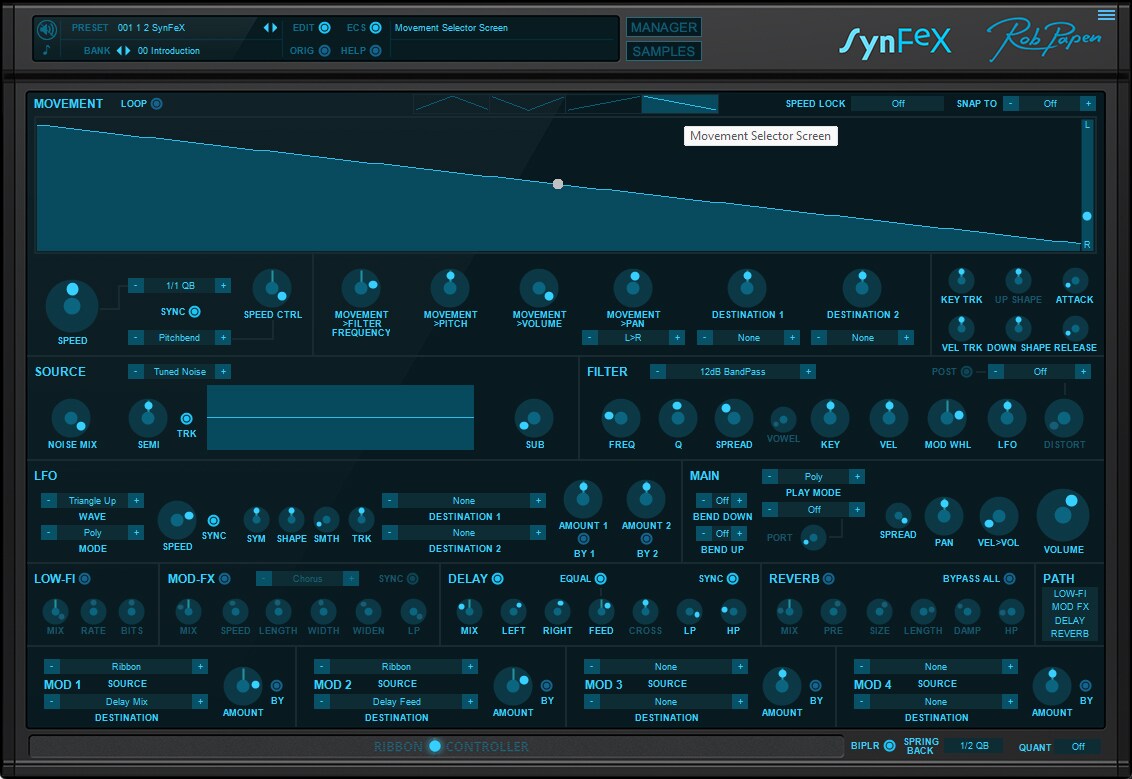Click the MOVEMENT >VOLUME knob
This screenshot has height=779, width=1132.
[539, 289]
